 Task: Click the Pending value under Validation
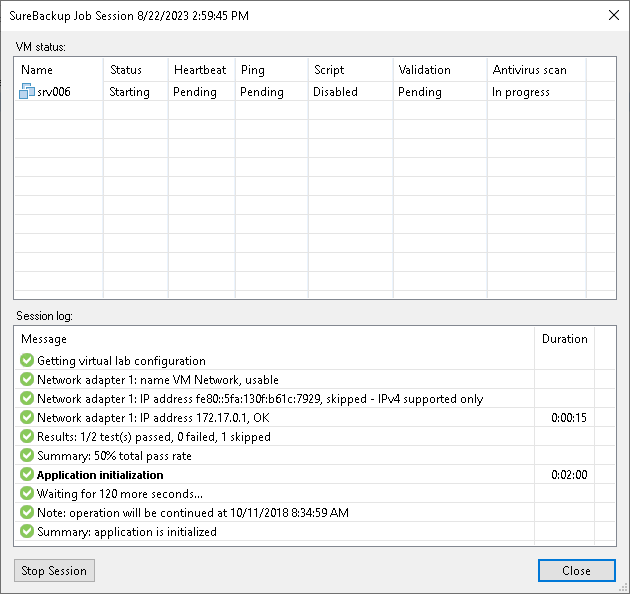[x=420, y=92]
